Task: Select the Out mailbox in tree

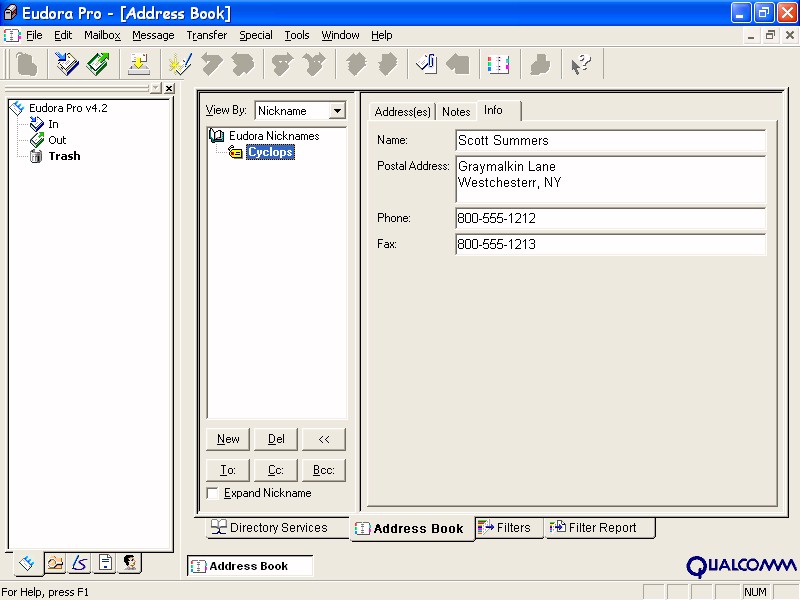Action: (x=57, y=140)
